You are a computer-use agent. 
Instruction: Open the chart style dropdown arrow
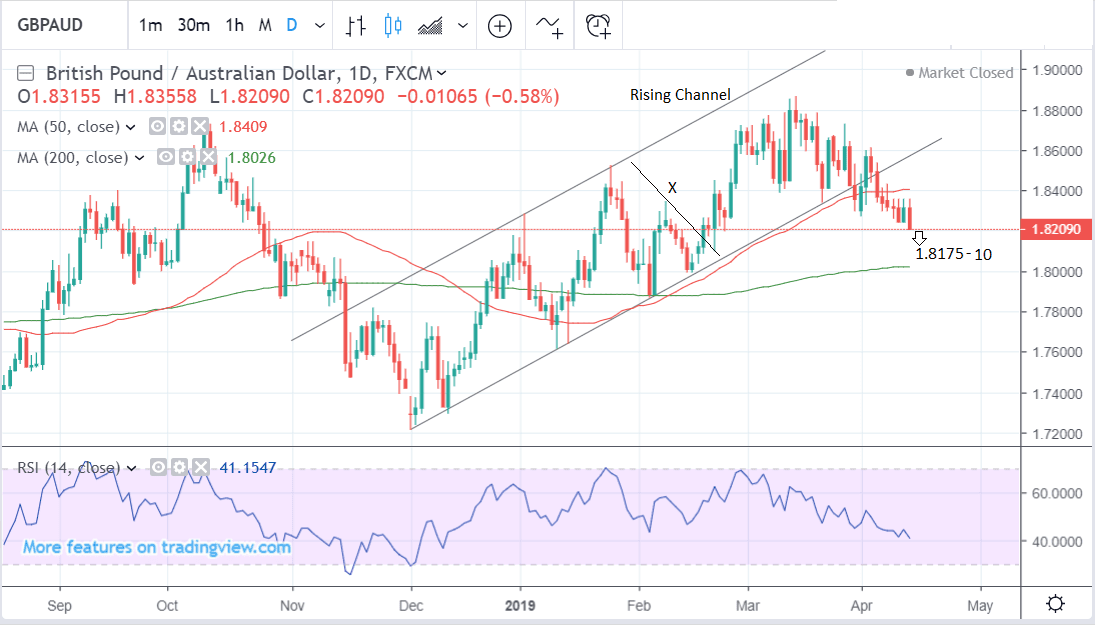(463, 26)
